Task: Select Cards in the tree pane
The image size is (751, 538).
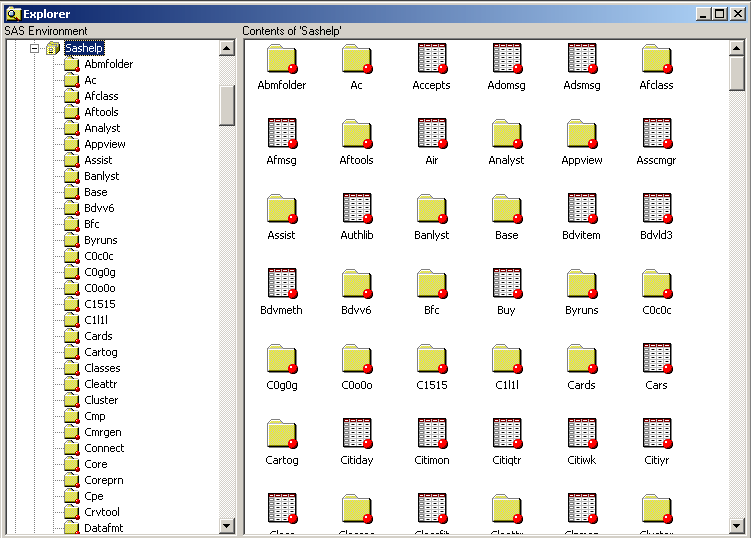Action: pyautogui.click(x=98, y=336)
